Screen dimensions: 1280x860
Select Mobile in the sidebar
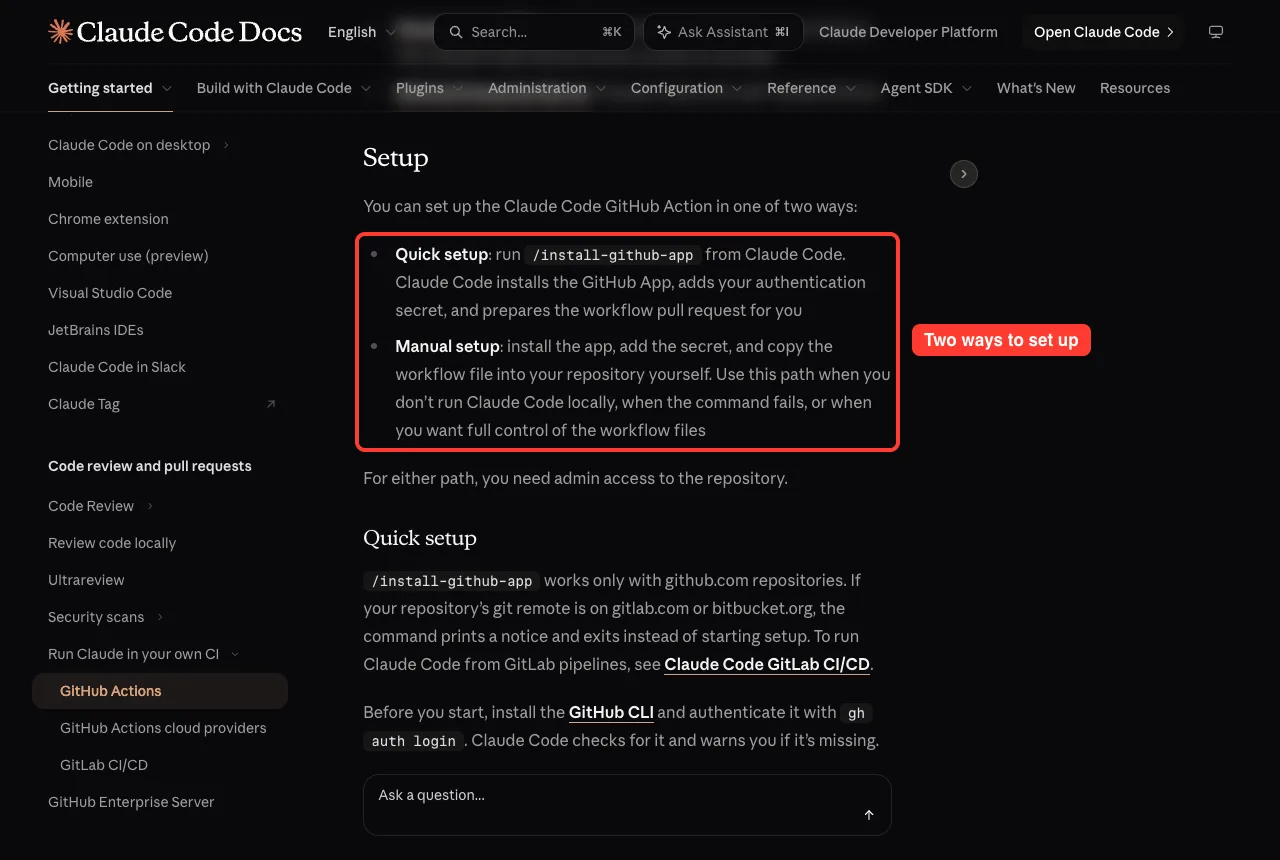tap(70, 182)
